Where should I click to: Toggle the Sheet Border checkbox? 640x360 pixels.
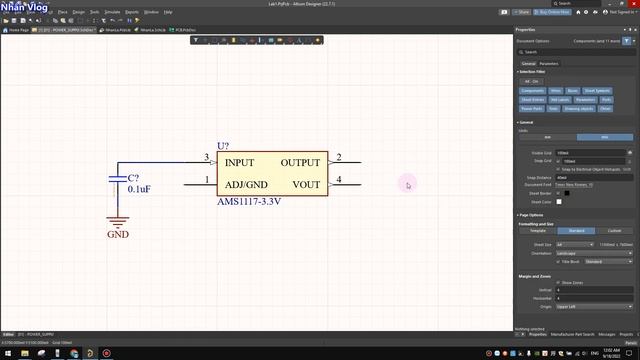pos(558,193)
